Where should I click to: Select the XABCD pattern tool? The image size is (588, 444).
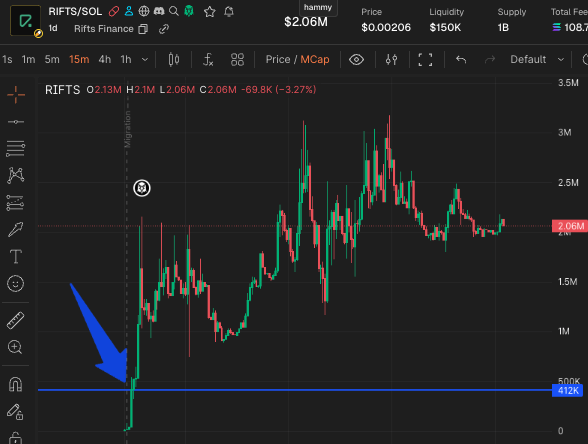(x=16, y=175)
